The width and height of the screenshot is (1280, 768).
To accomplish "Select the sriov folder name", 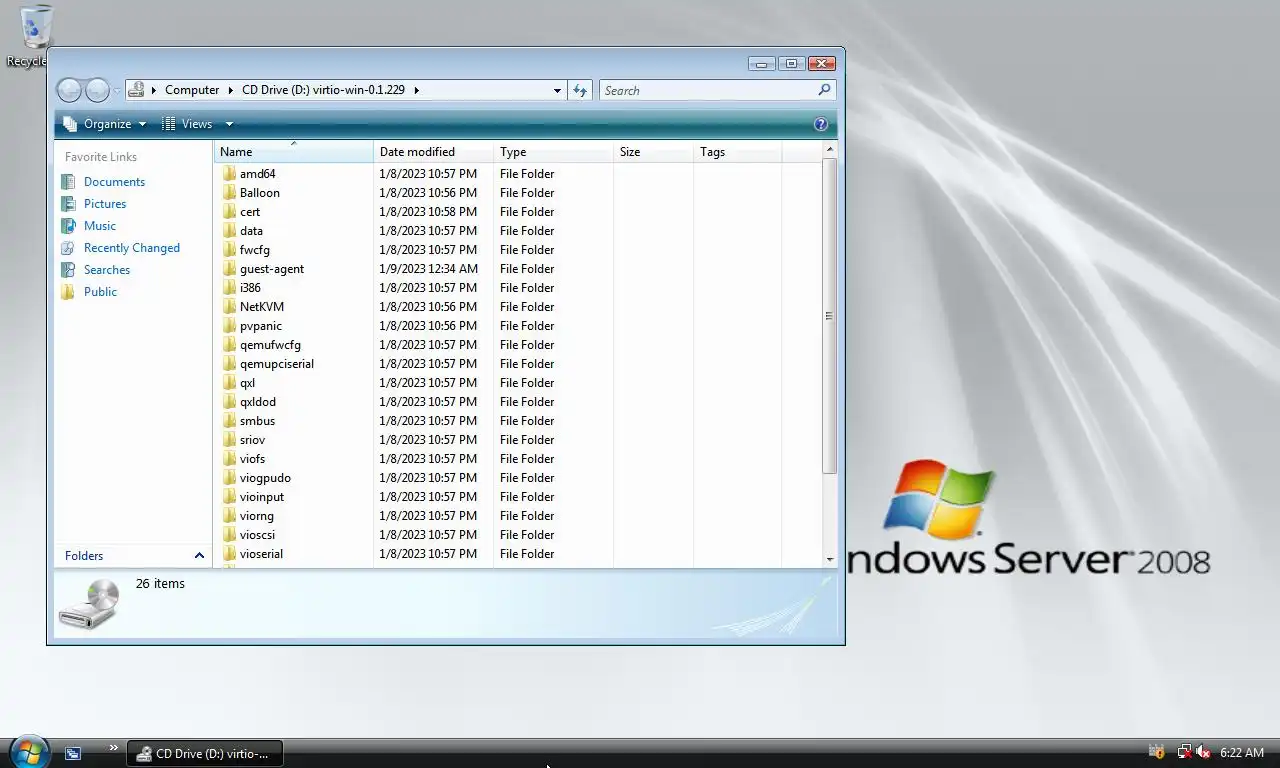I will click(x=252, y=439).
